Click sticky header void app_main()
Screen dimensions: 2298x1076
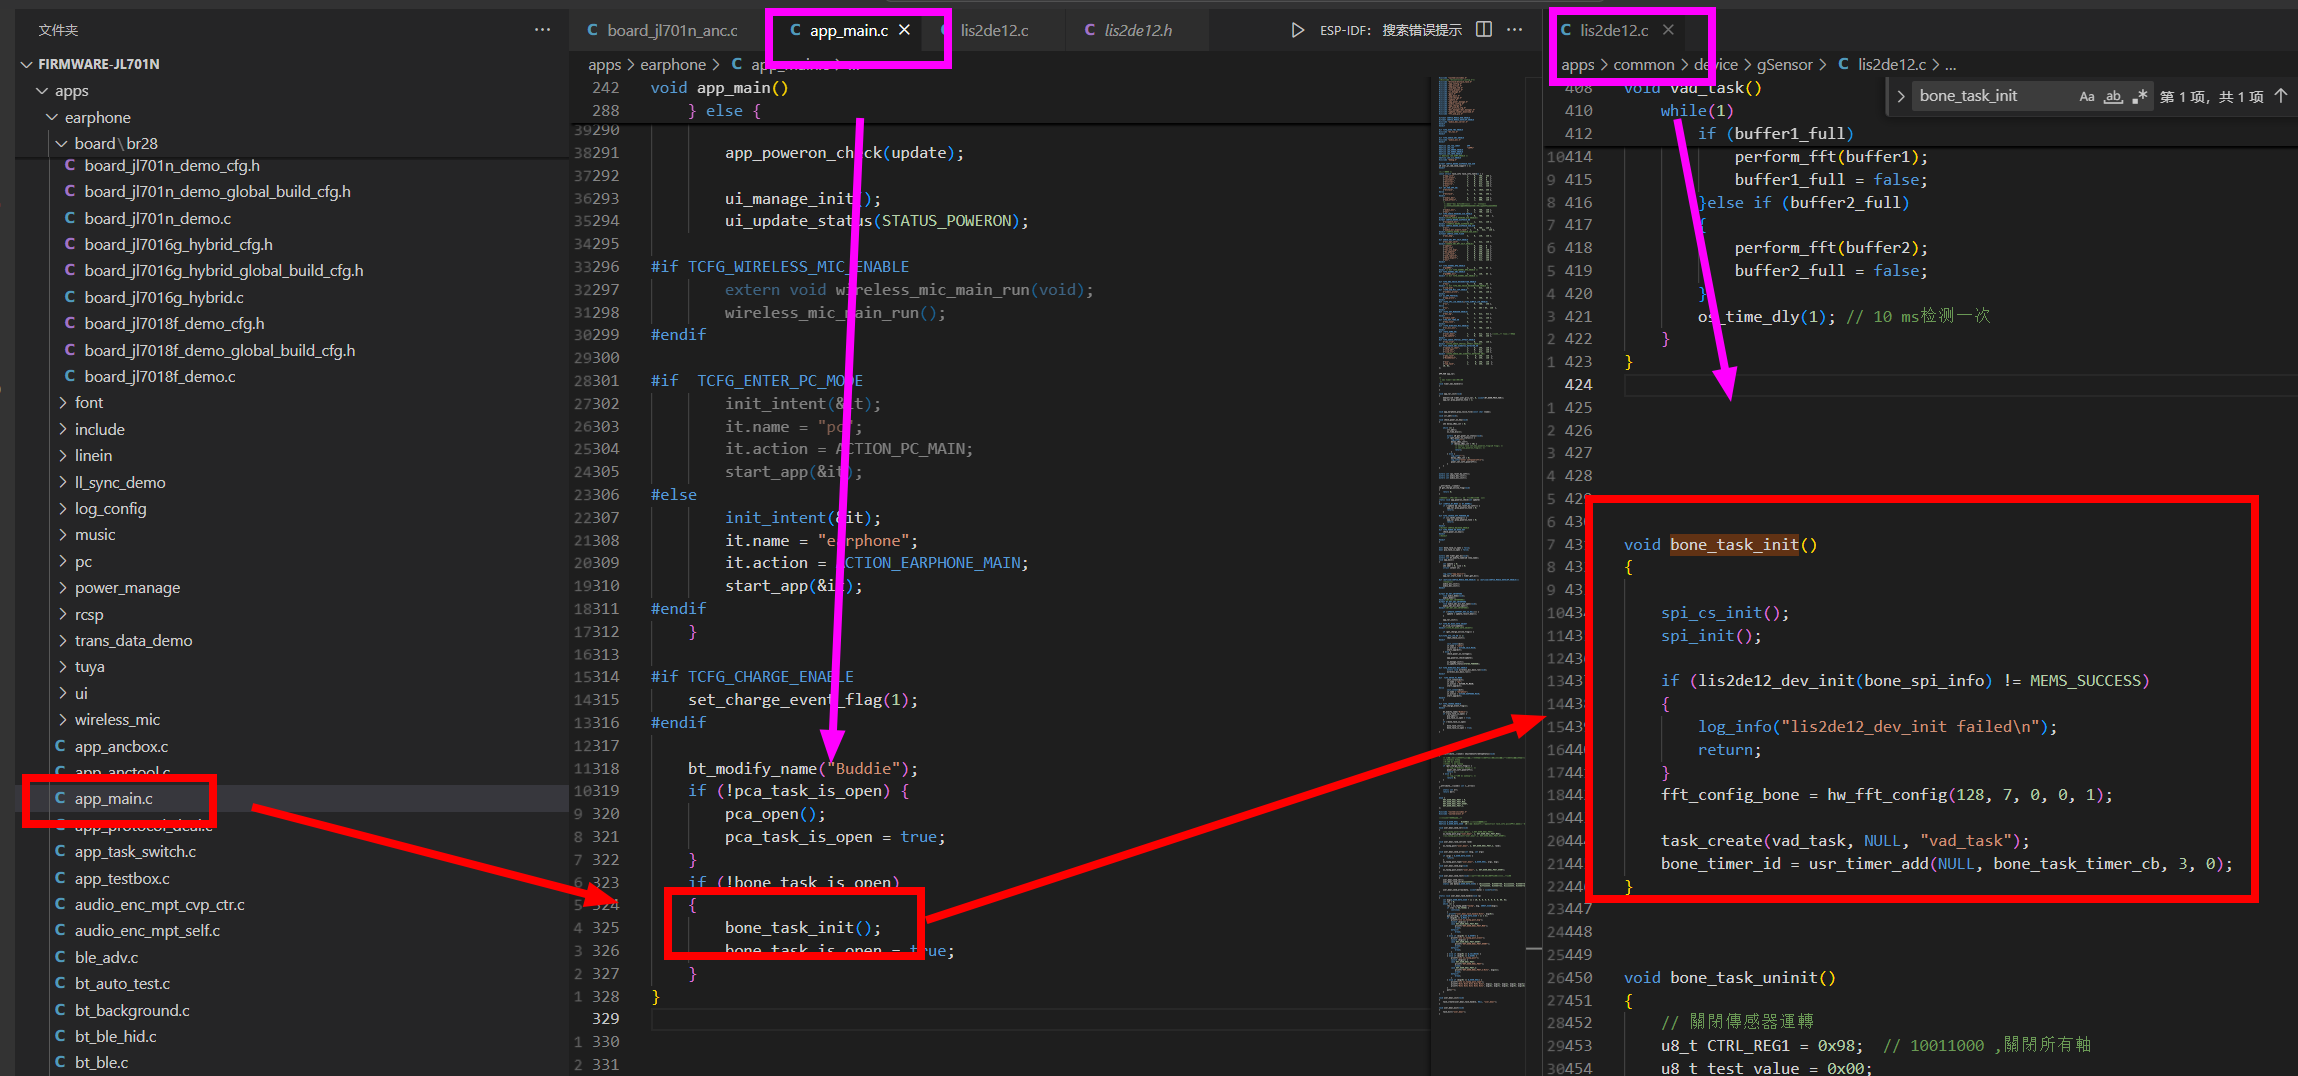(719, 88)
